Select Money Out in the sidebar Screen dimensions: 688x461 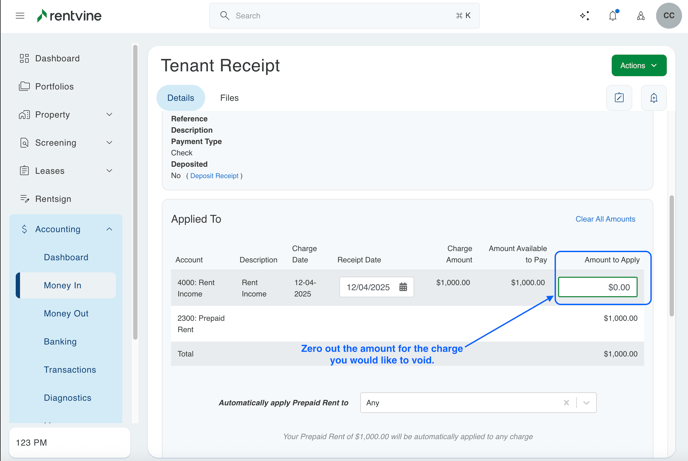(x=66, y=314)
